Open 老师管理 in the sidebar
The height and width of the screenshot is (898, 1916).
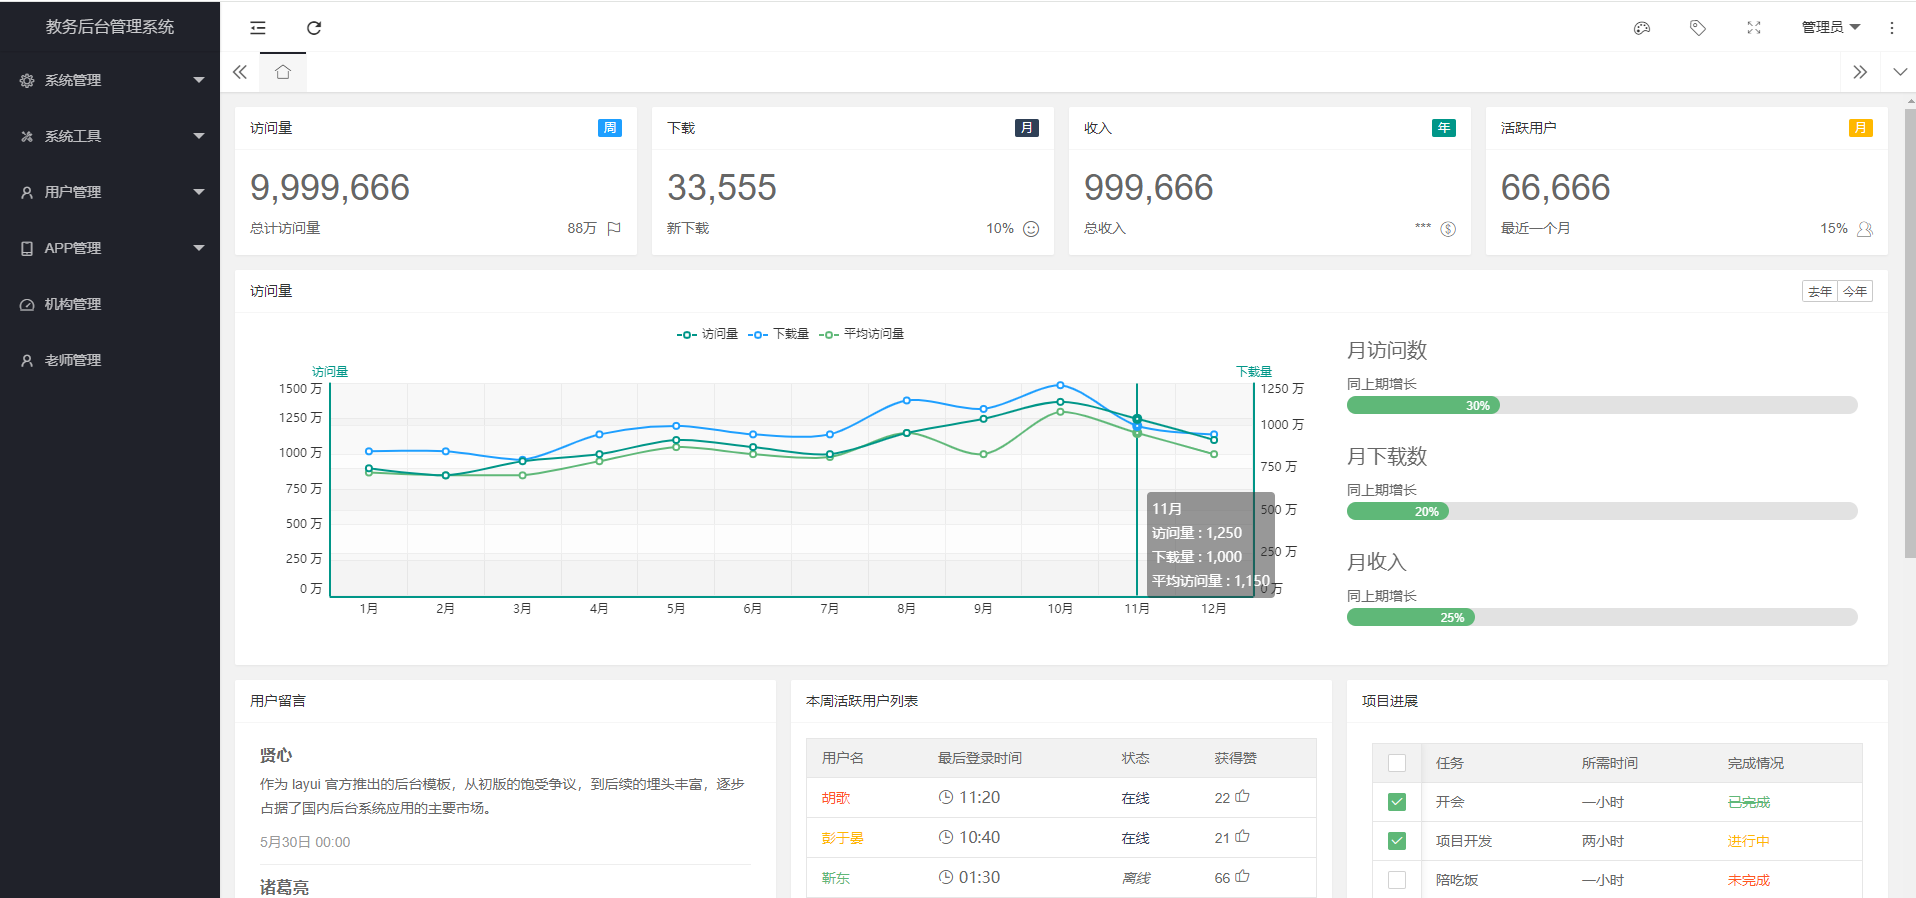click(x=110, y=360)
